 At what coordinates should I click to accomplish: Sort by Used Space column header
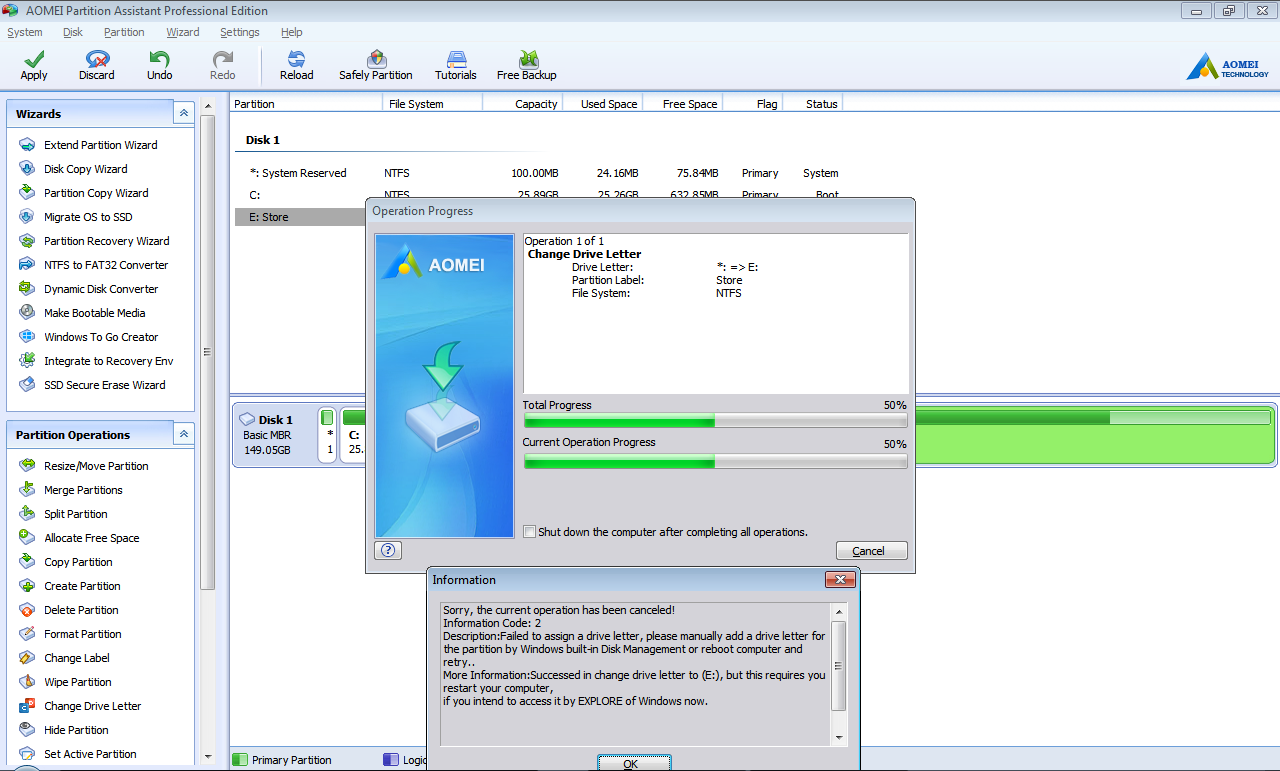pos(601,103)
